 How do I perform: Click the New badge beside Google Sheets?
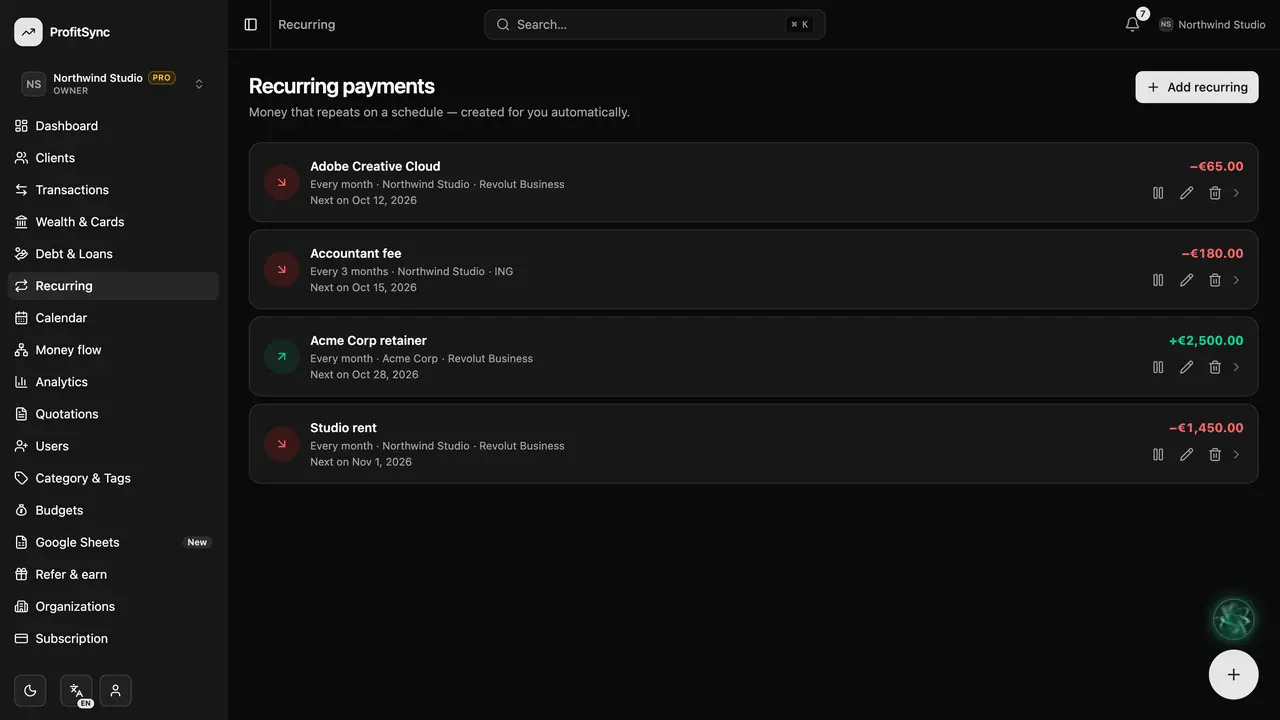197,542
